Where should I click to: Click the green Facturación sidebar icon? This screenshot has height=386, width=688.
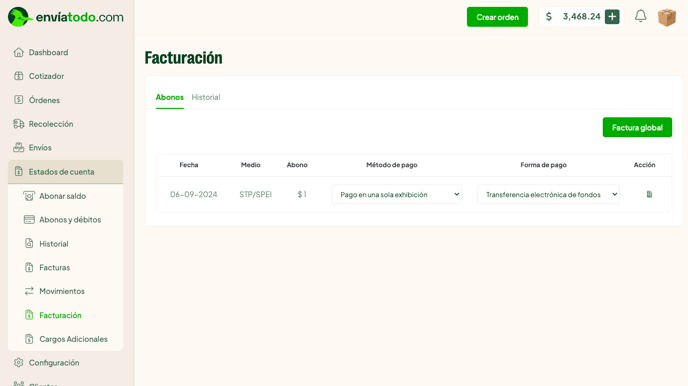coord(29,315)
